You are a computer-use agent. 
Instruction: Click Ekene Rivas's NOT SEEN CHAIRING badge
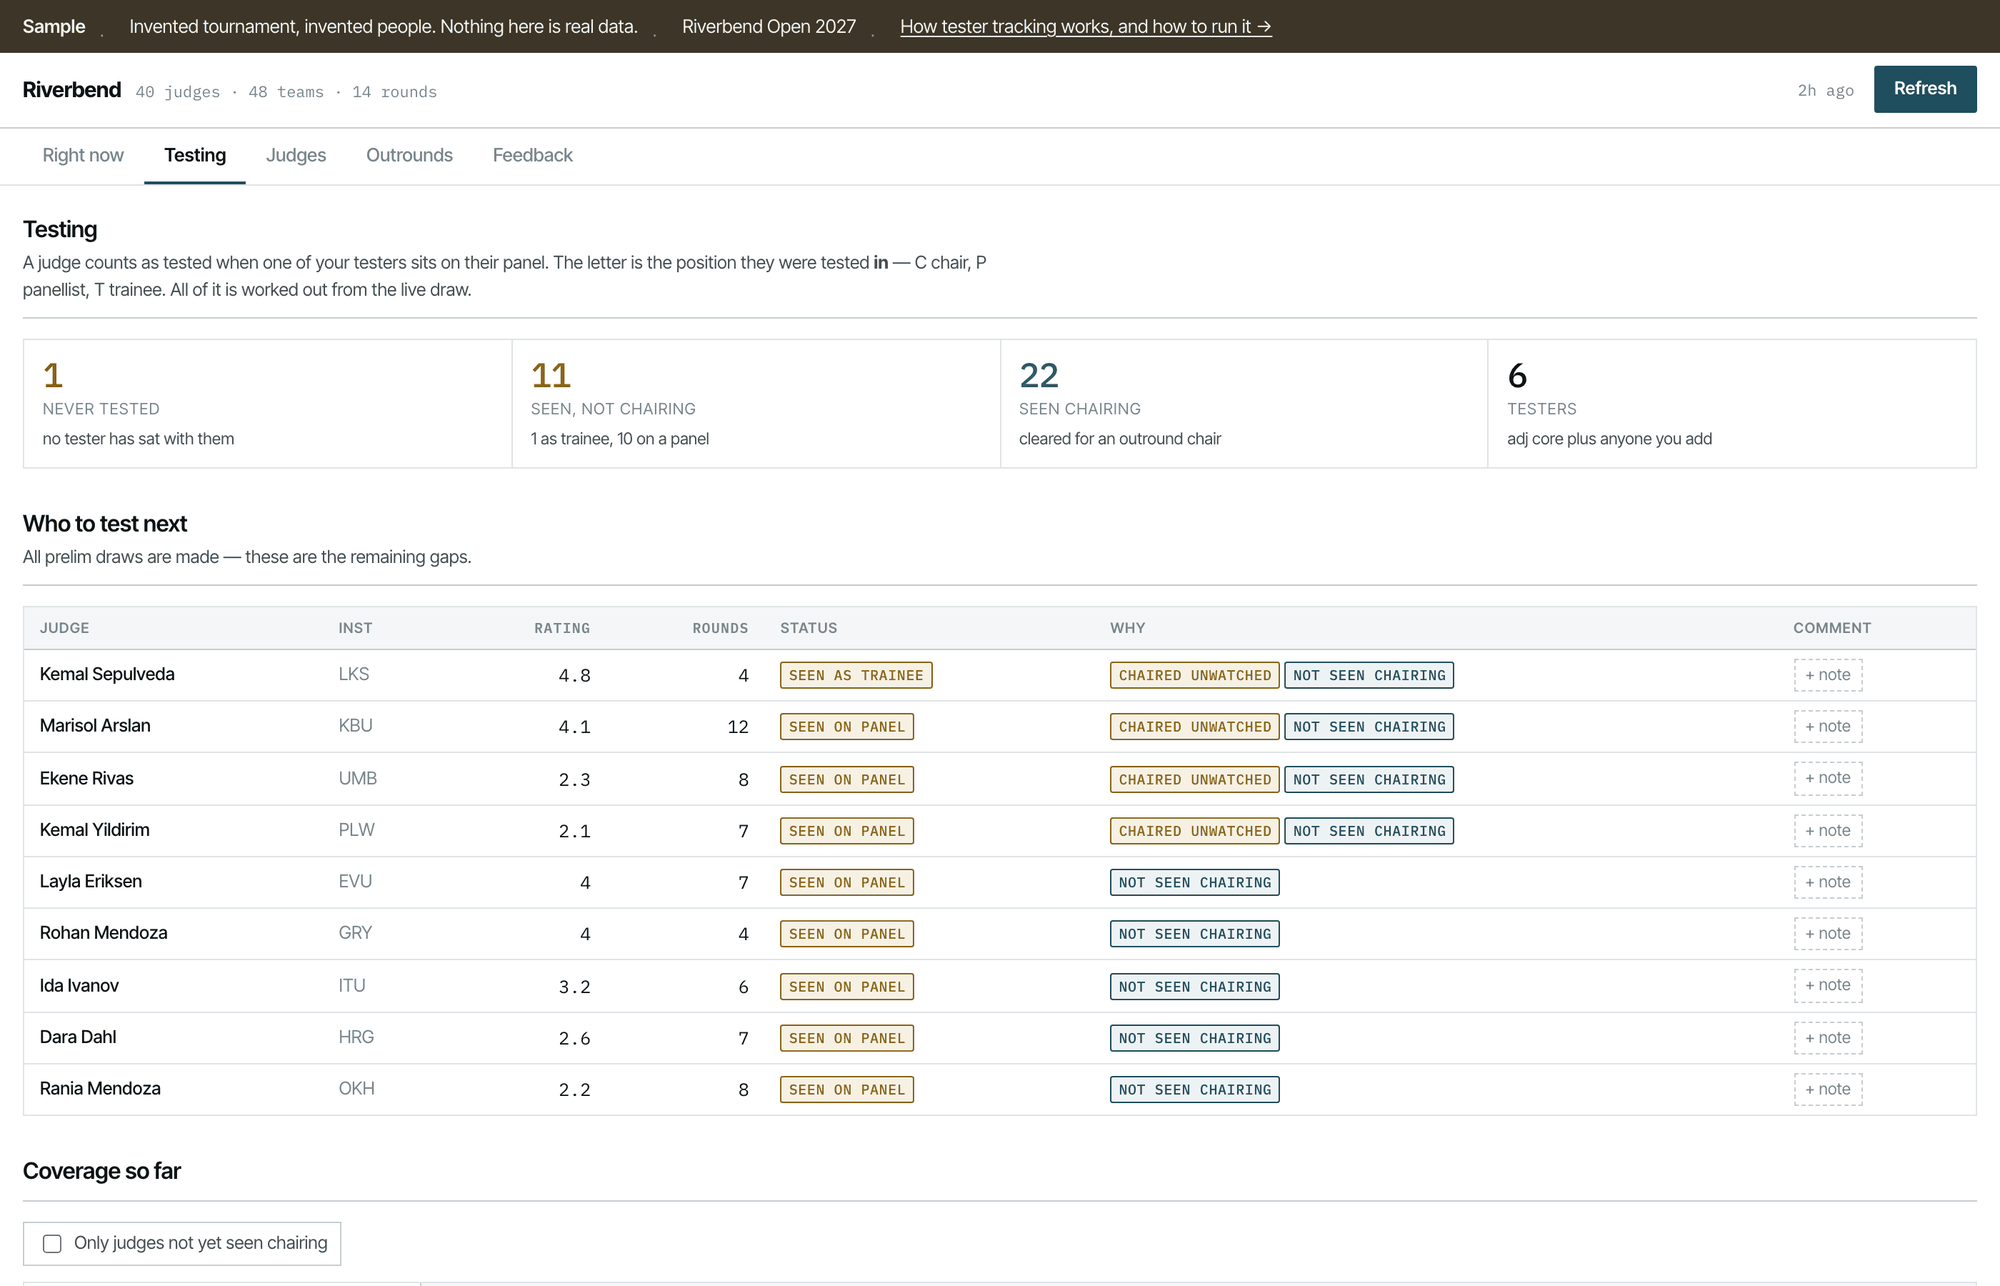click(1369, 779)
